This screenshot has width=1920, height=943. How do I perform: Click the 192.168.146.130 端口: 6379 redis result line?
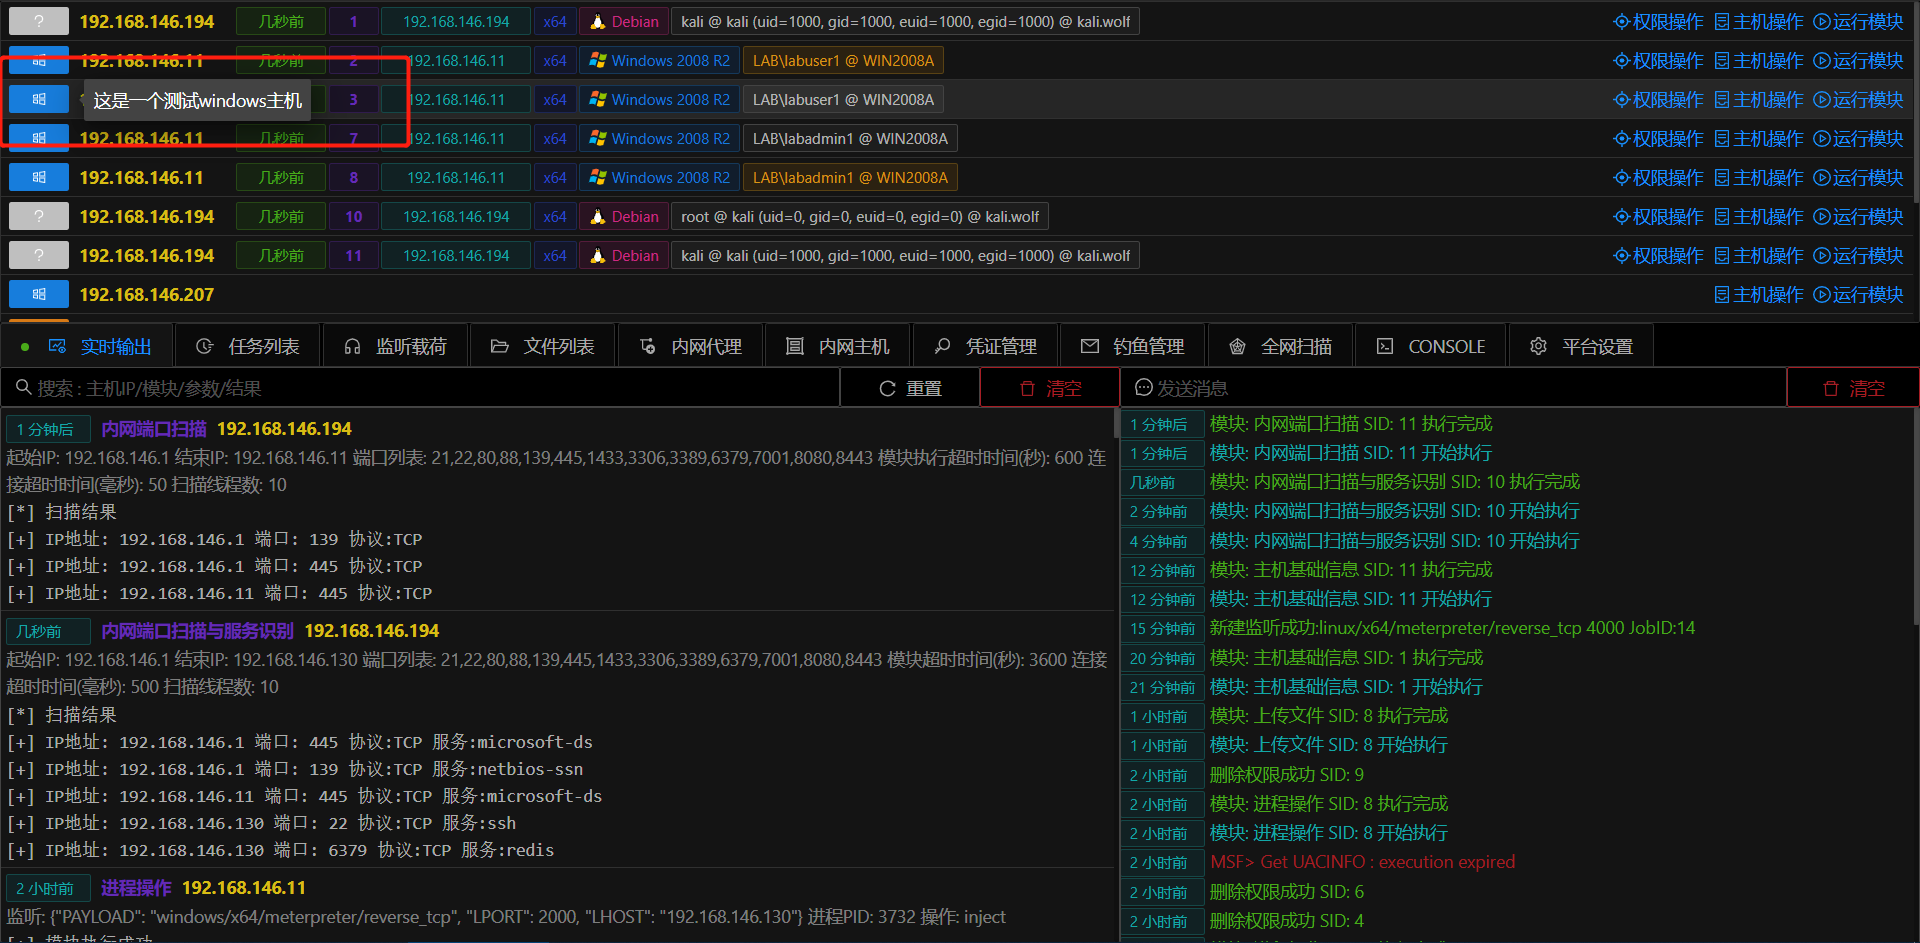(x=280, y=850)
